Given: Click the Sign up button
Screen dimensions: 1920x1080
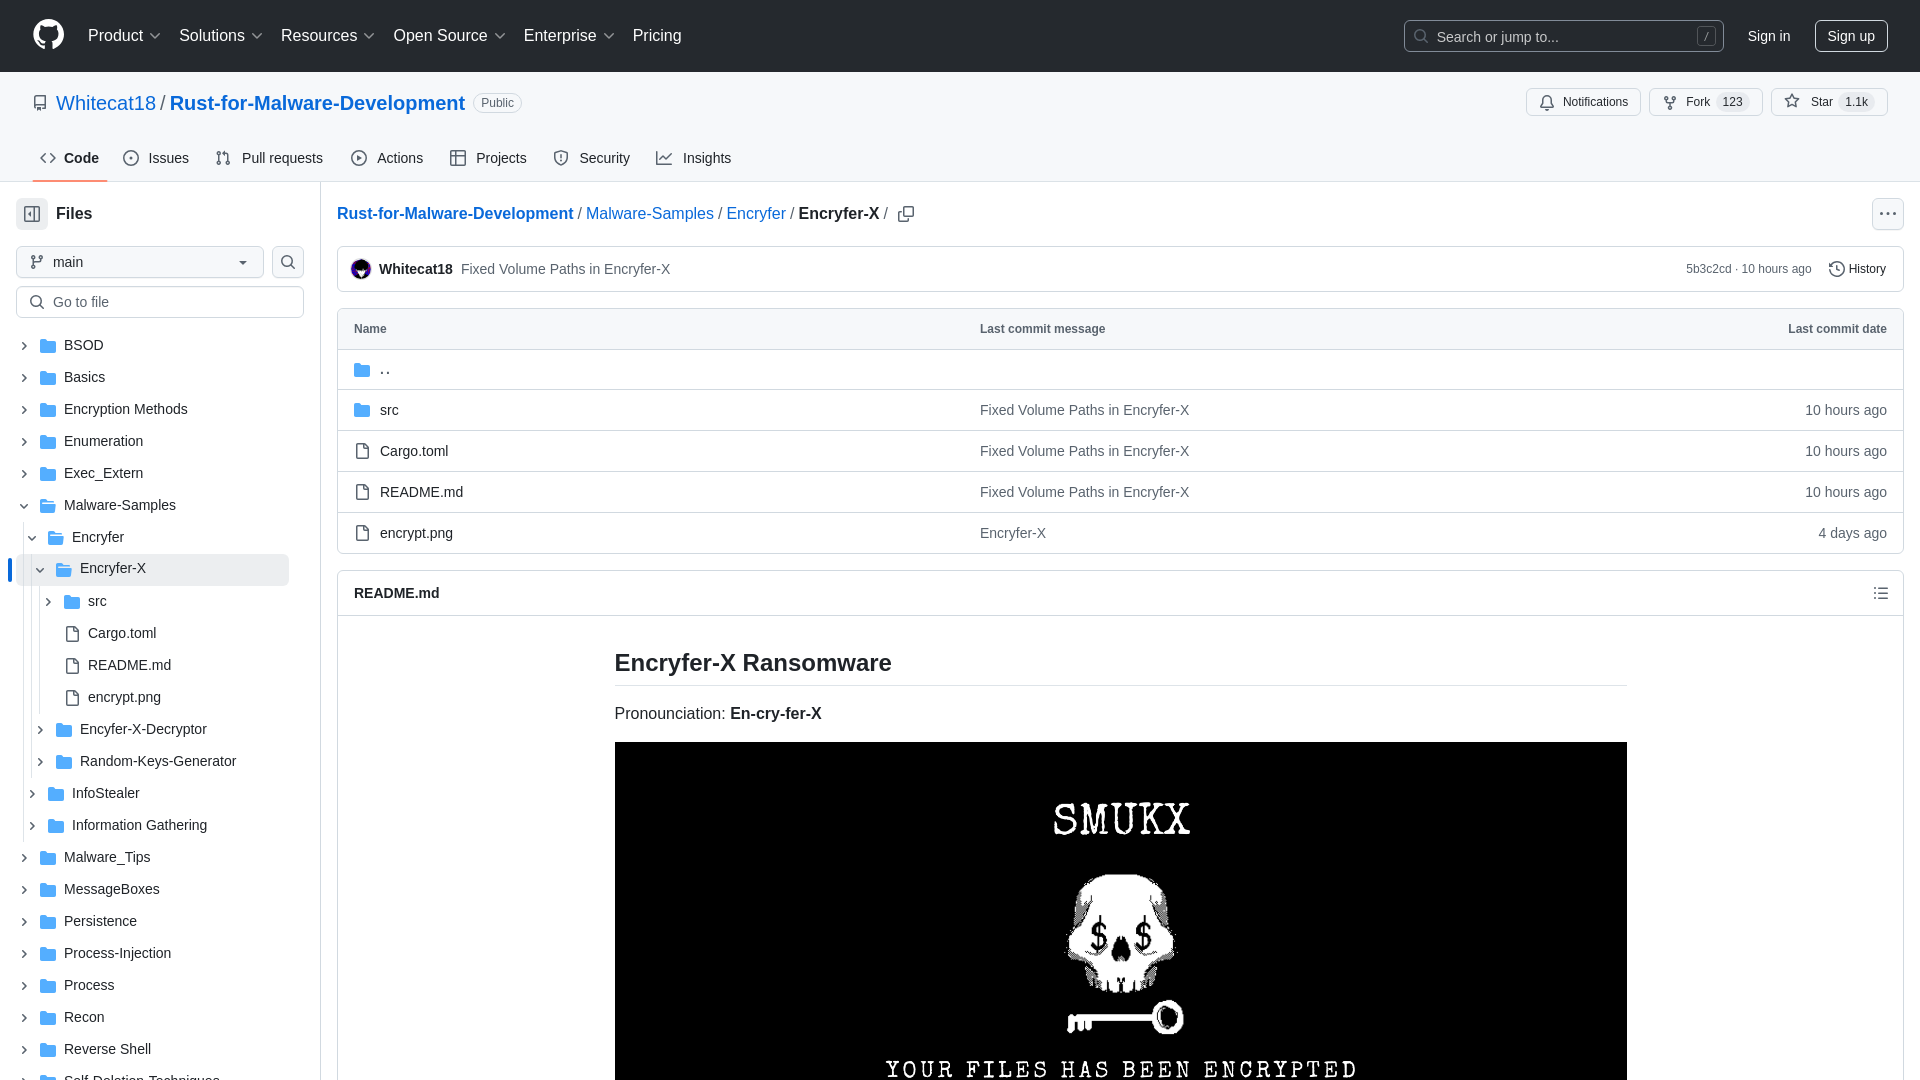Looking at the screenshot, I should click(1851, 36).
